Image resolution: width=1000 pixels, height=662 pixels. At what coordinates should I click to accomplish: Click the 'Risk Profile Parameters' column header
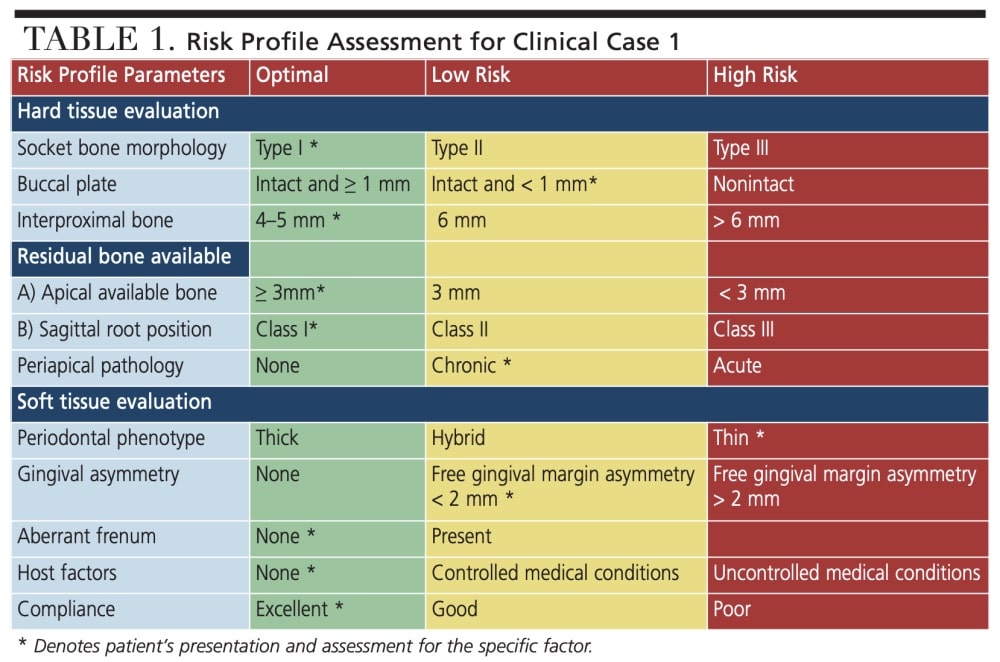[121, 75]
